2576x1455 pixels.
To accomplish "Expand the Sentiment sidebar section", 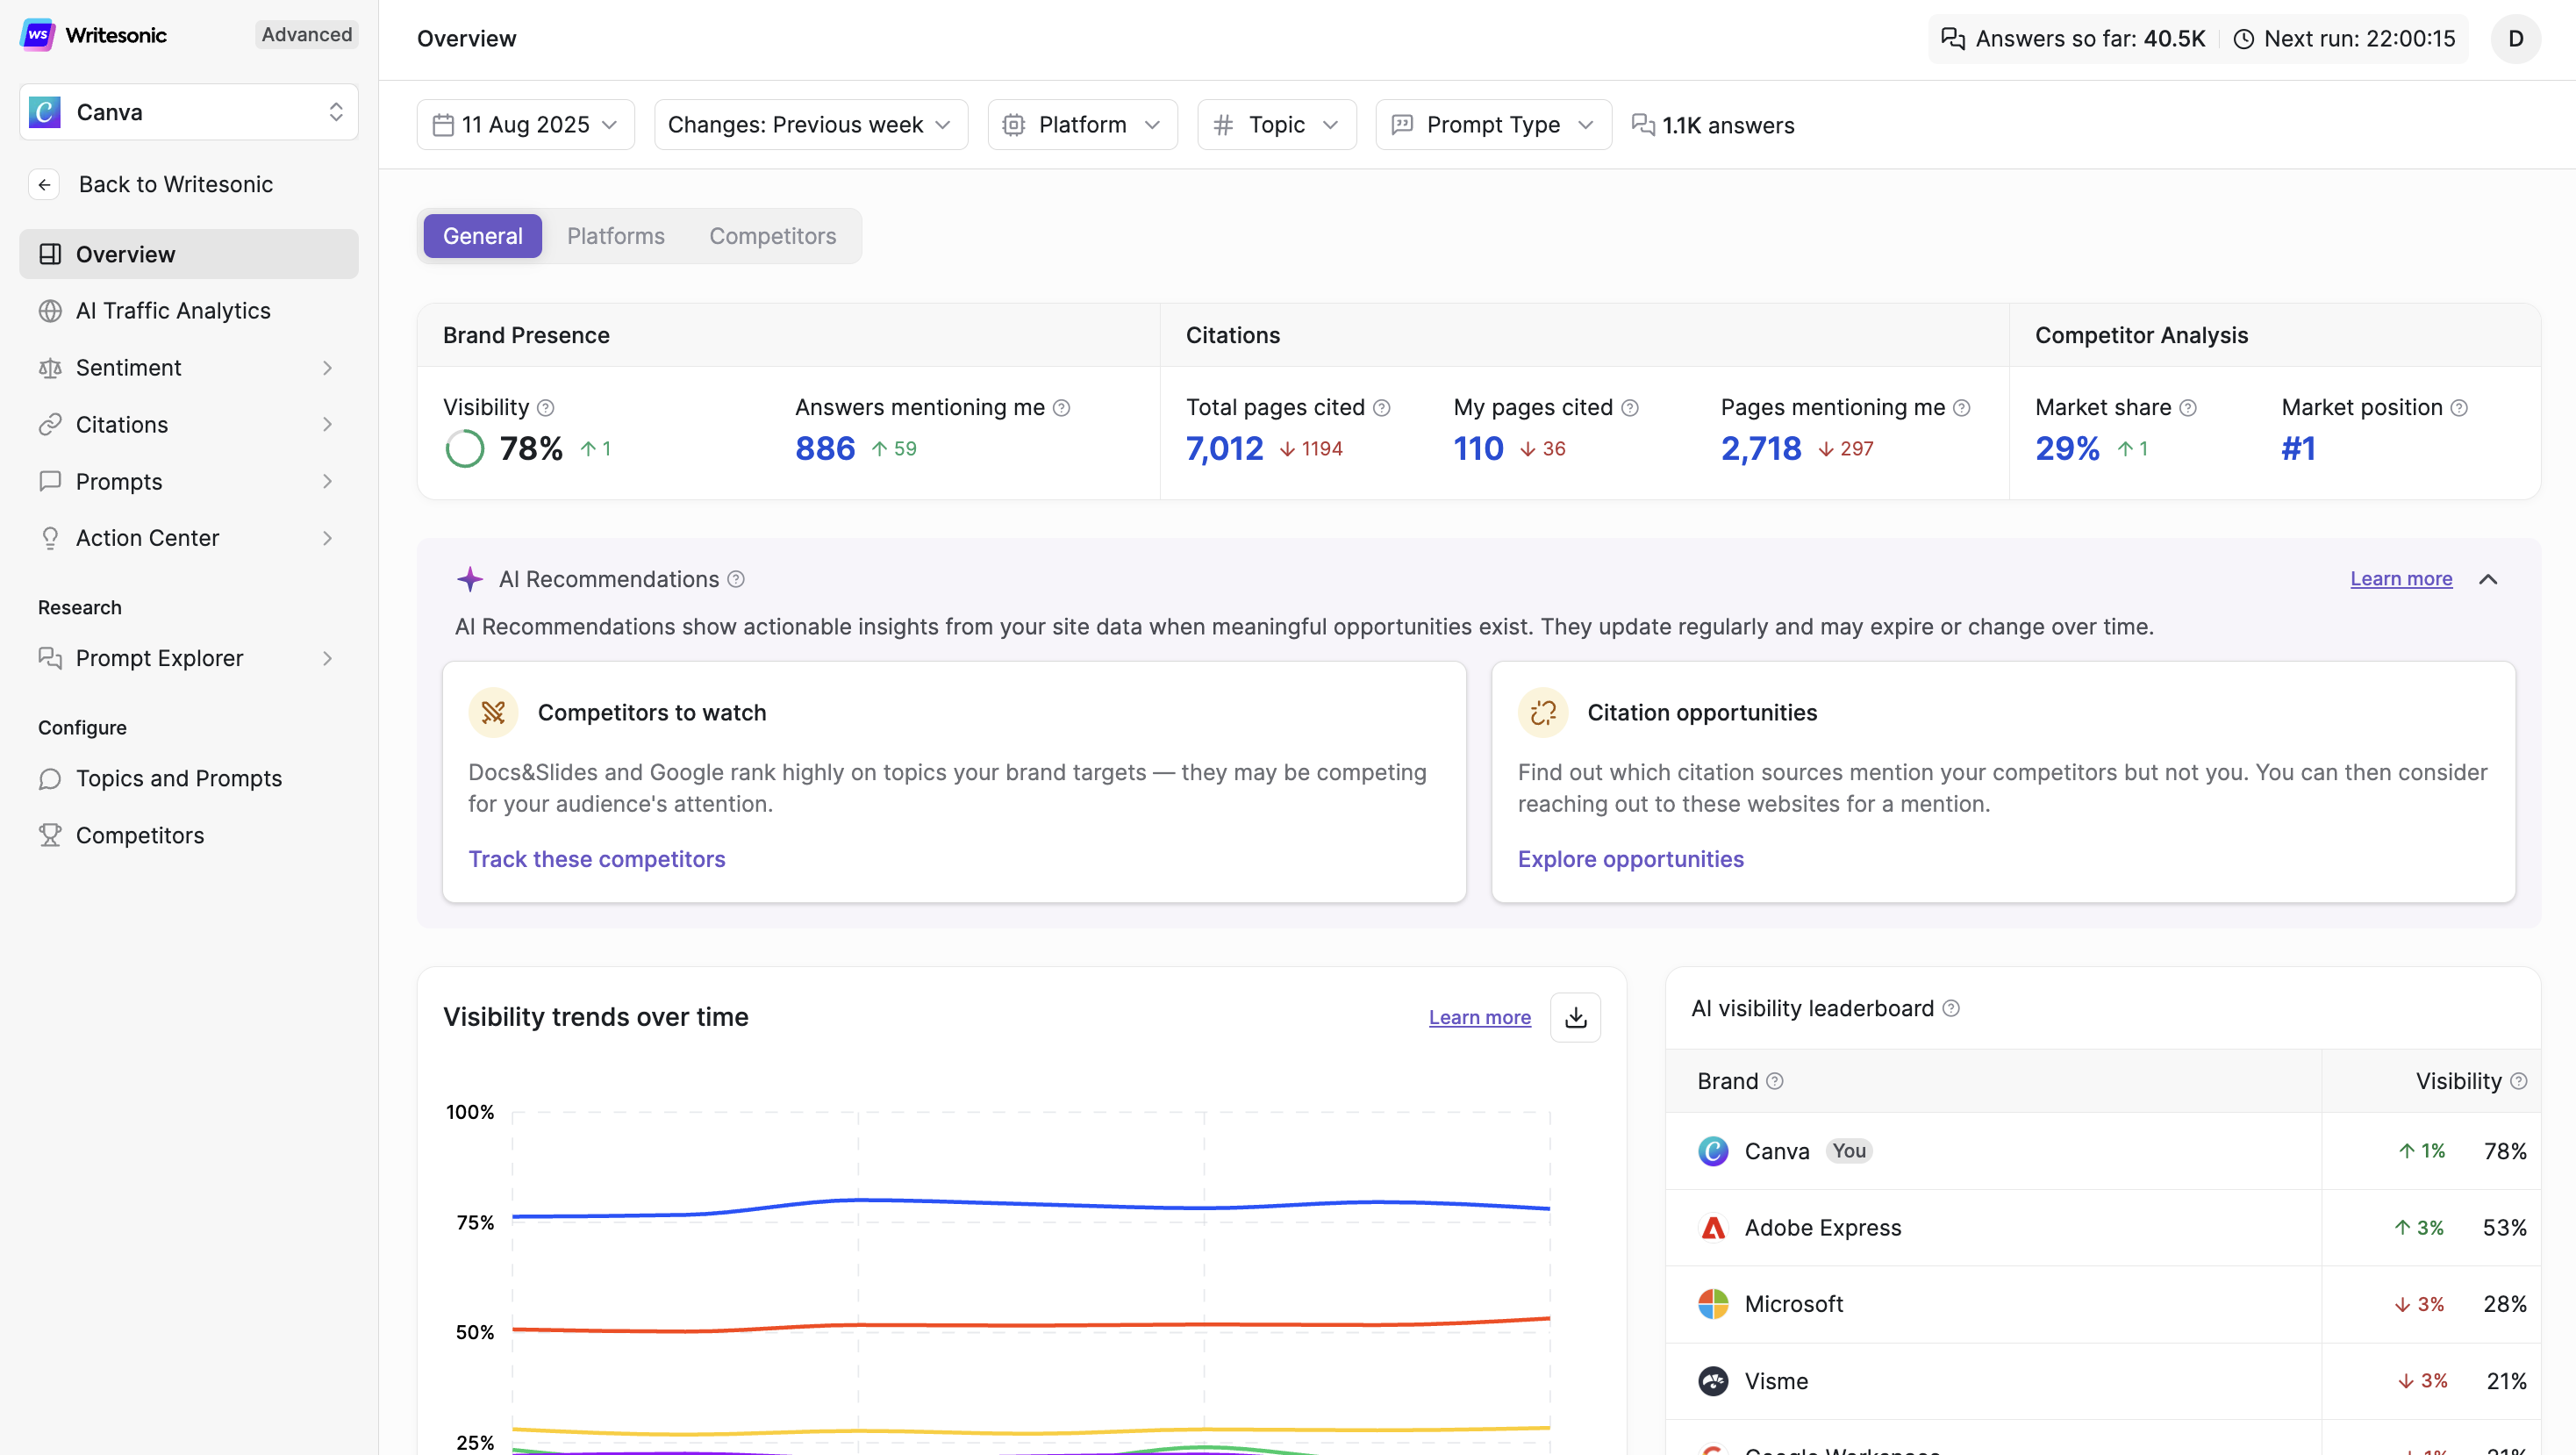I will click(327, 368).
